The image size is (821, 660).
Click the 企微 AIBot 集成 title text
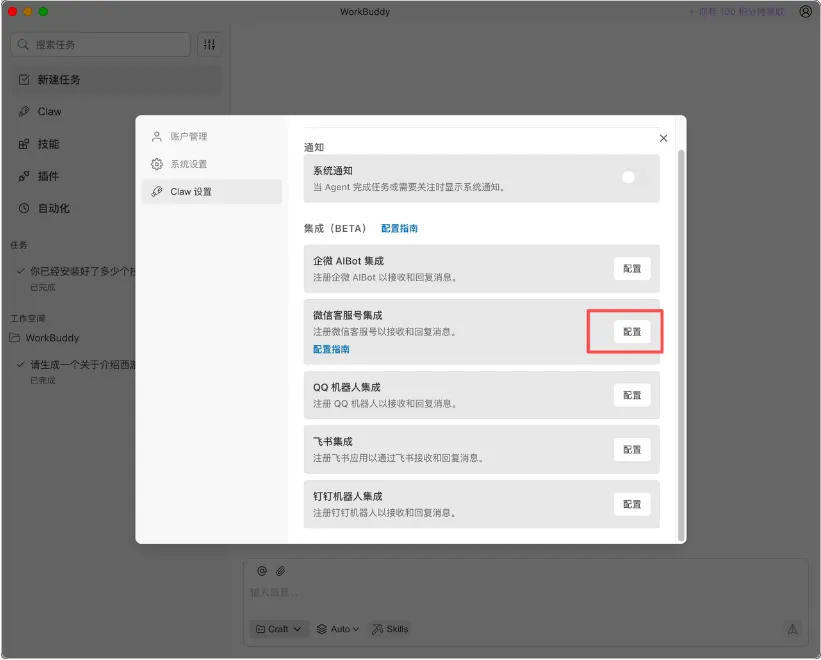click(349, 261)
